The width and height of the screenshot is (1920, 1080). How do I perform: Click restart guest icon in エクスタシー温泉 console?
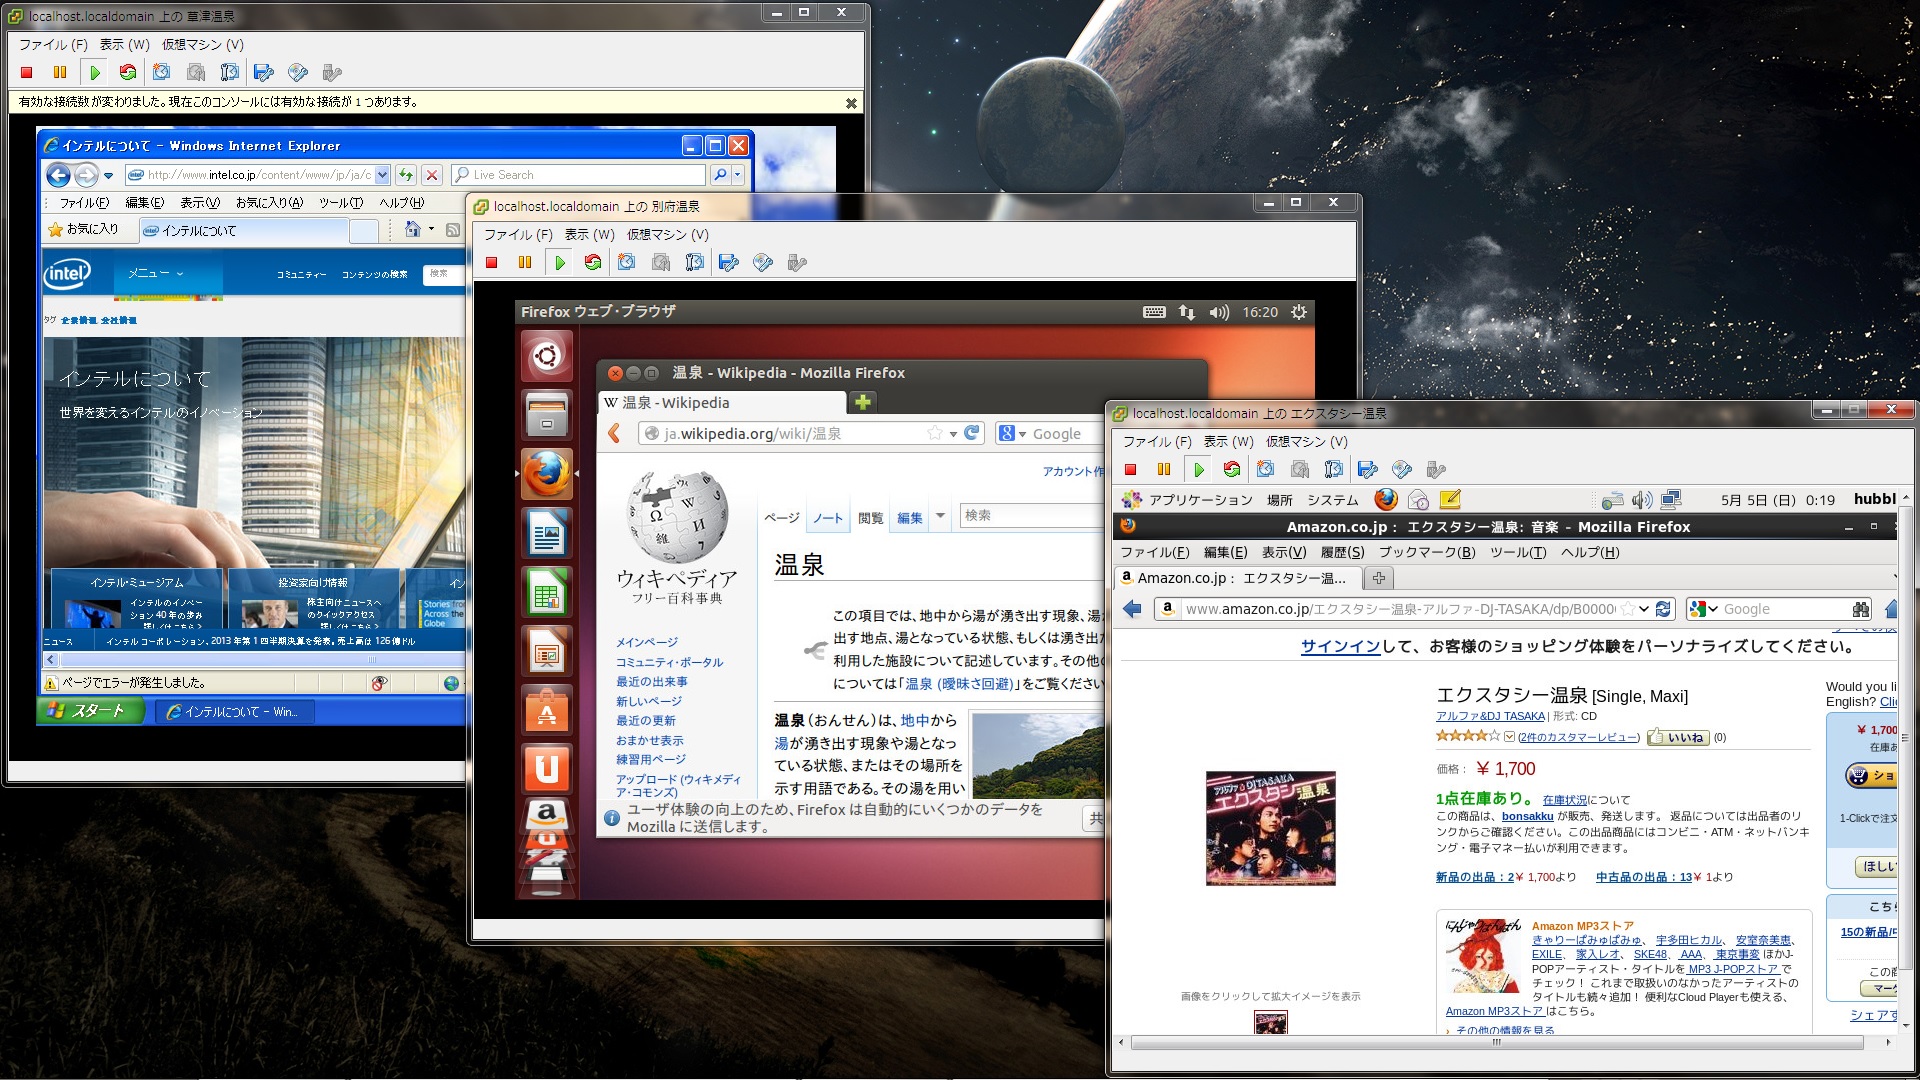click(1232, 470)
